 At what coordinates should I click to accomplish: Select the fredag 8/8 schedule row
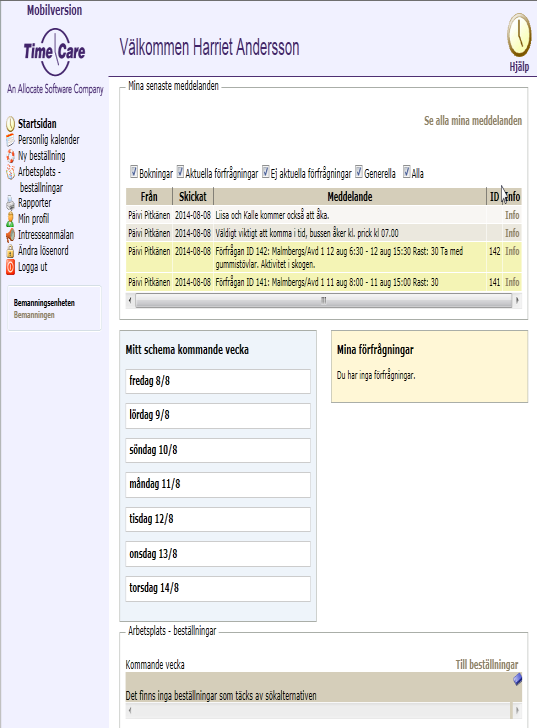point(218,381)
